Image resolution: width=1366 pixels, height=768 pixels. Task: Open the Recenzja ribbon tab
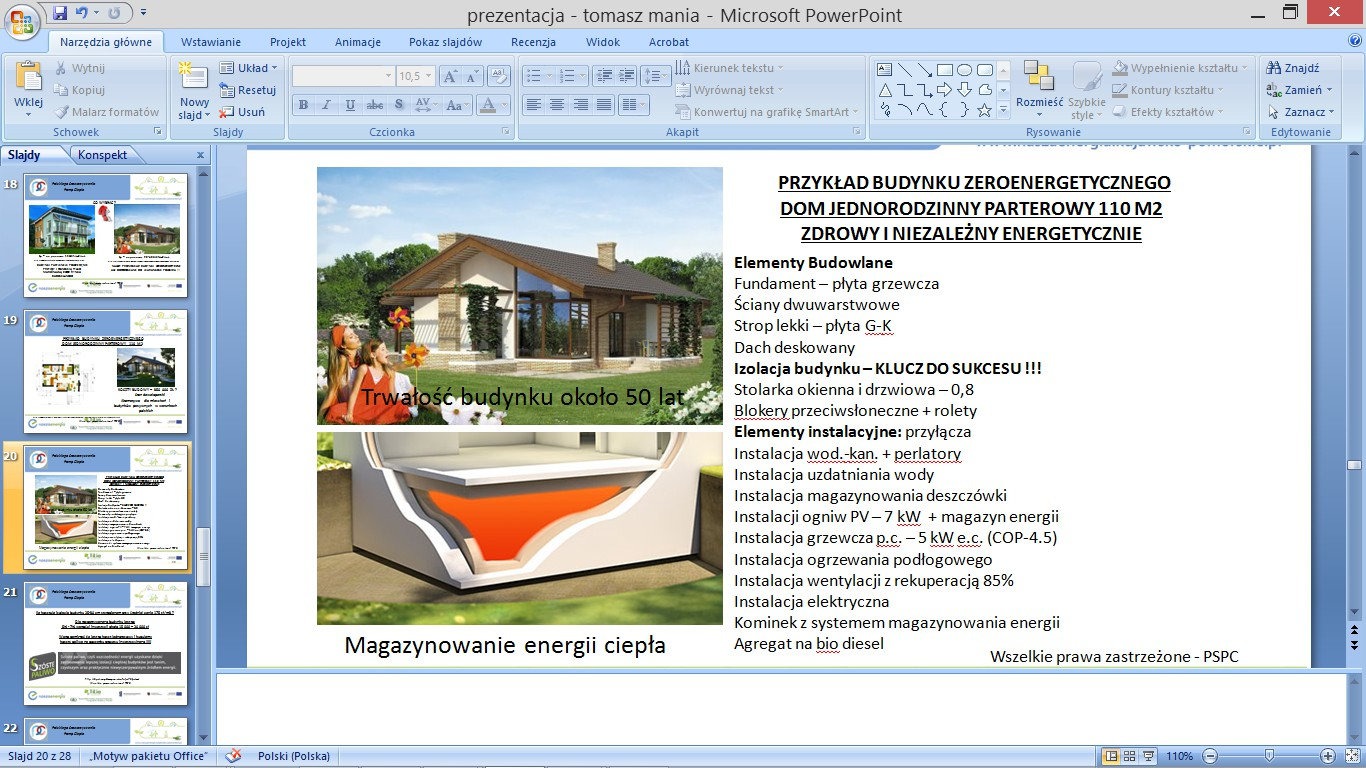[x=533, y=42]
